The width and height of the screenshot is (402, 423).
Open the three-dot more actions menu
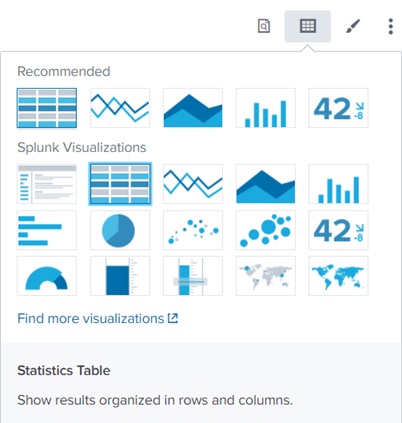(x=391, y=26)
